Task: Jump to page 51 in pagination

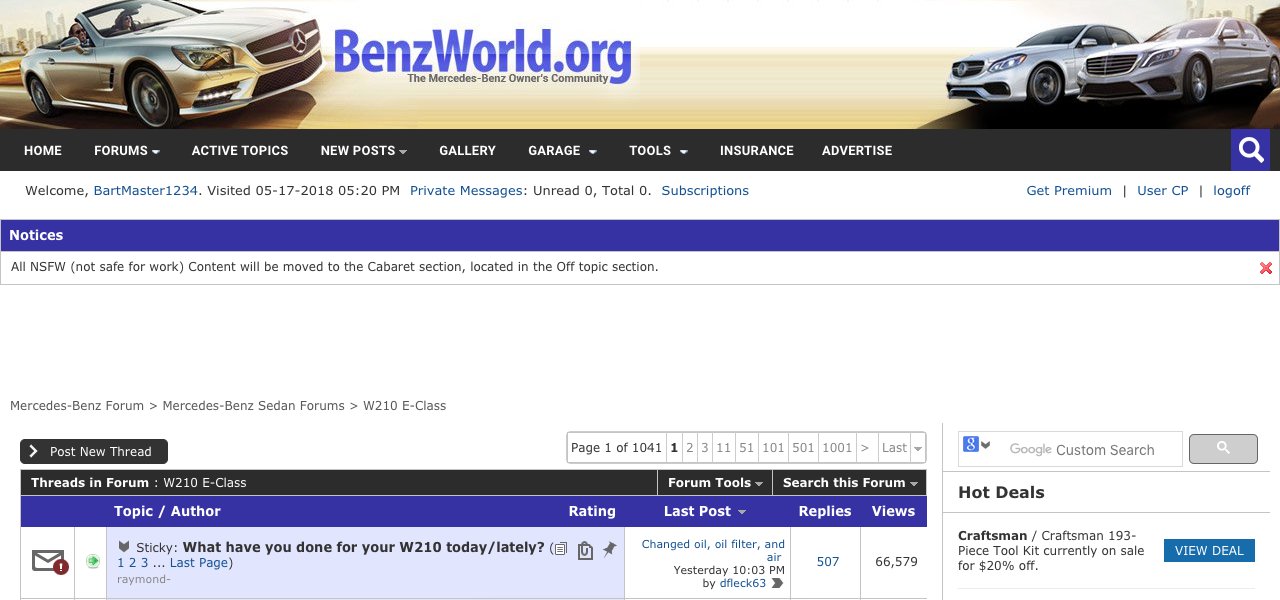Action: pos(746,447)
